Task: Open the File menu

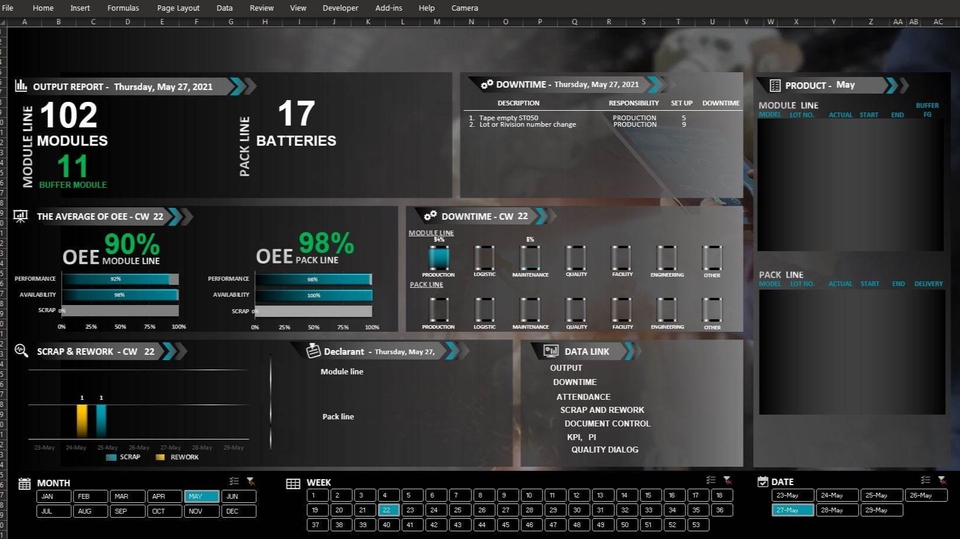Action: [8, 8]
